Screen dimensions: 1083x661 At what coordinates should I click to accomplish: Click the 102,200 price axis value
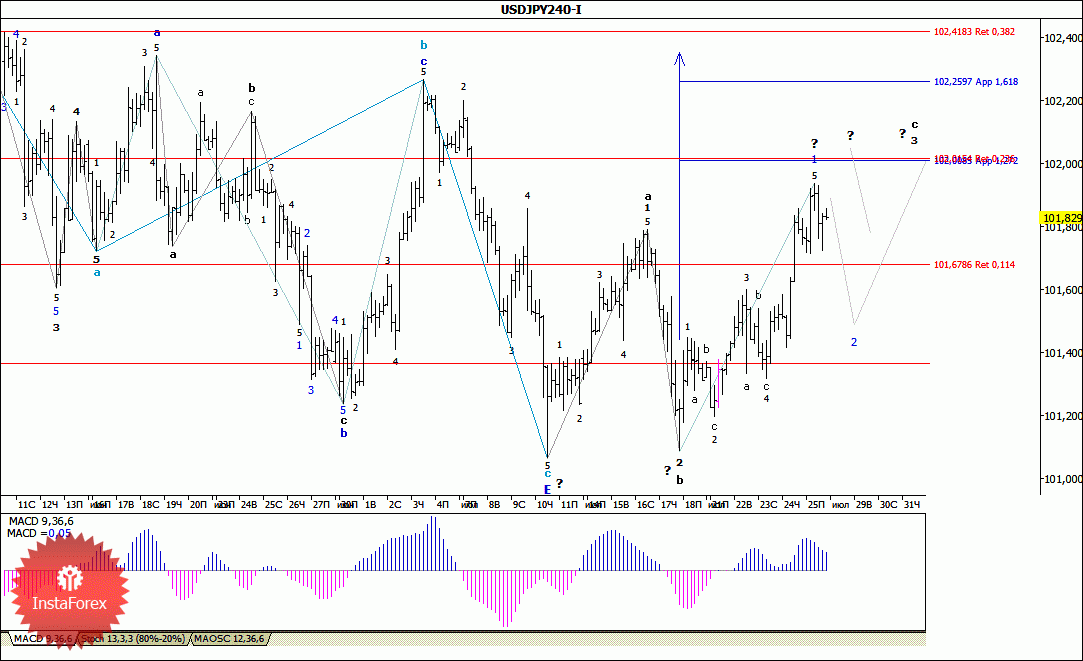point(1062,101)
